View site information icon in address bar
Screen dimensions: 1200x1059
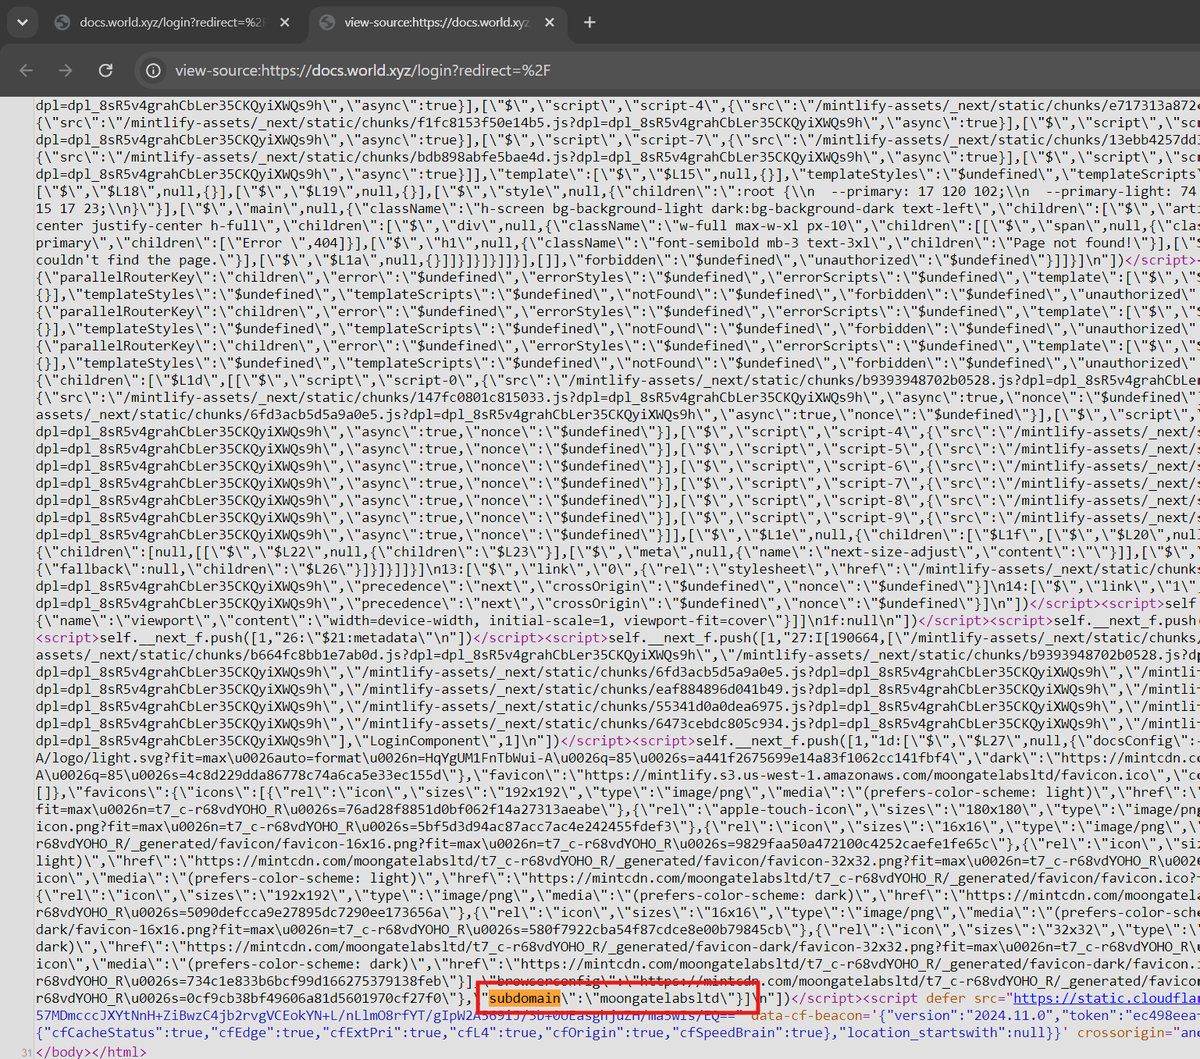(153, 70)
